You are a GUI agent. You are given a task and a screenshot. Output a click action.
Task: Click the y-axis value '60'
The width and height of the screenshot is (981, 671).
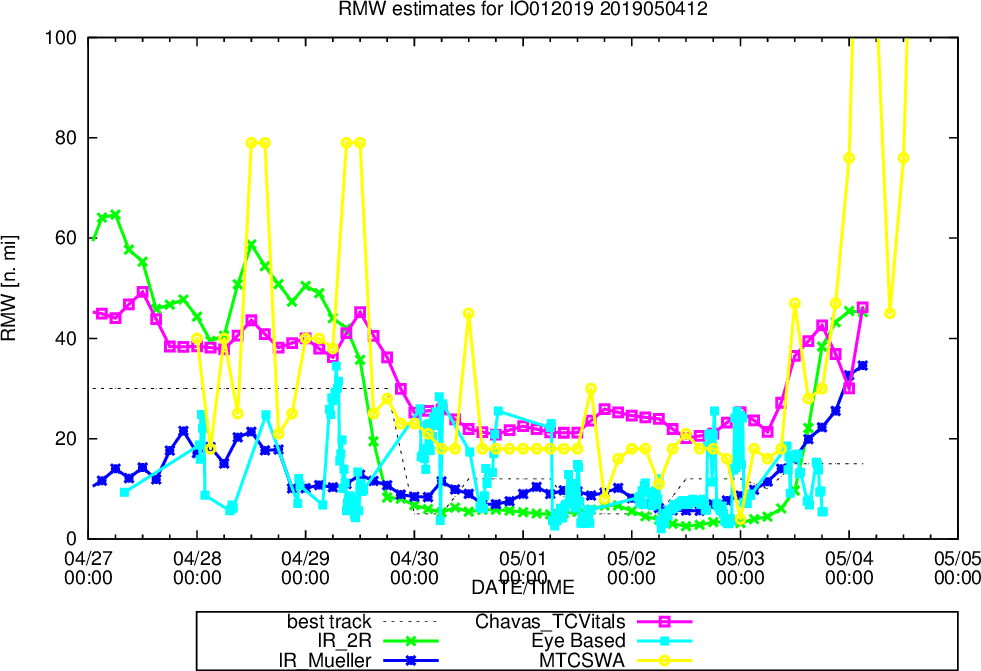[66, 238]
